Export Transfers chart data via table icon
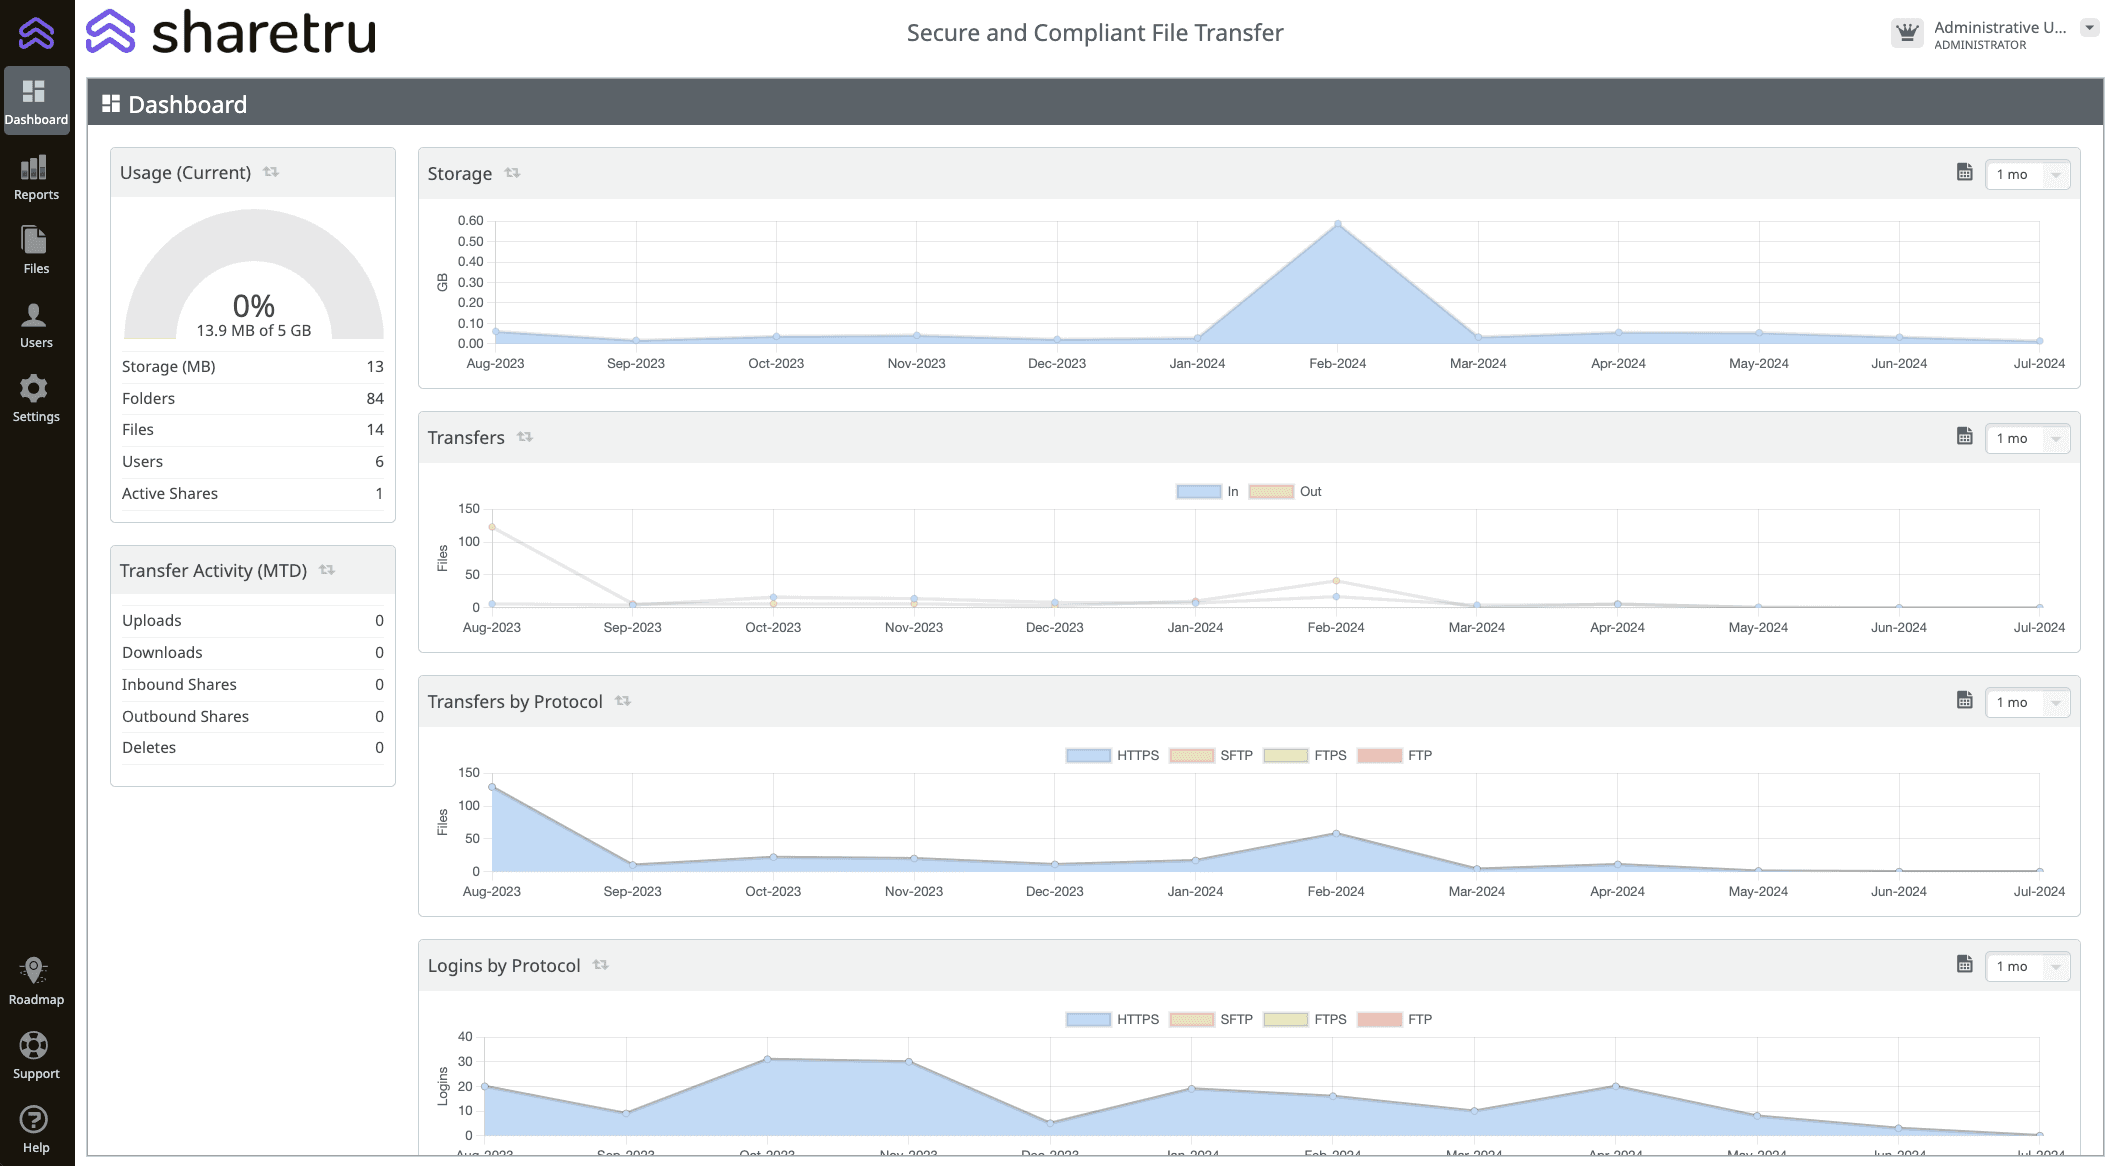The width and height of the screenshot is (2111, 1166). click(x=1964, y=437)
